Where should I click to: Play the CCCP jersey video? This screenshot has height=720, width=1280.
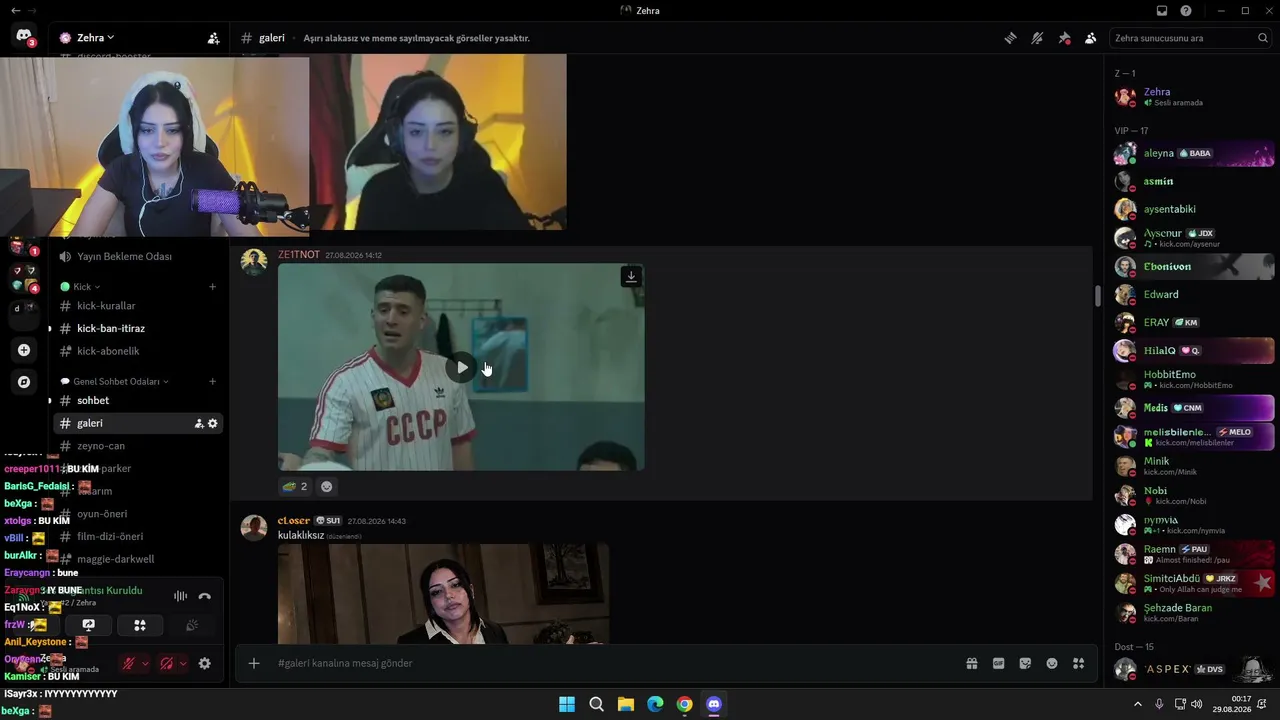coord(461,368)
